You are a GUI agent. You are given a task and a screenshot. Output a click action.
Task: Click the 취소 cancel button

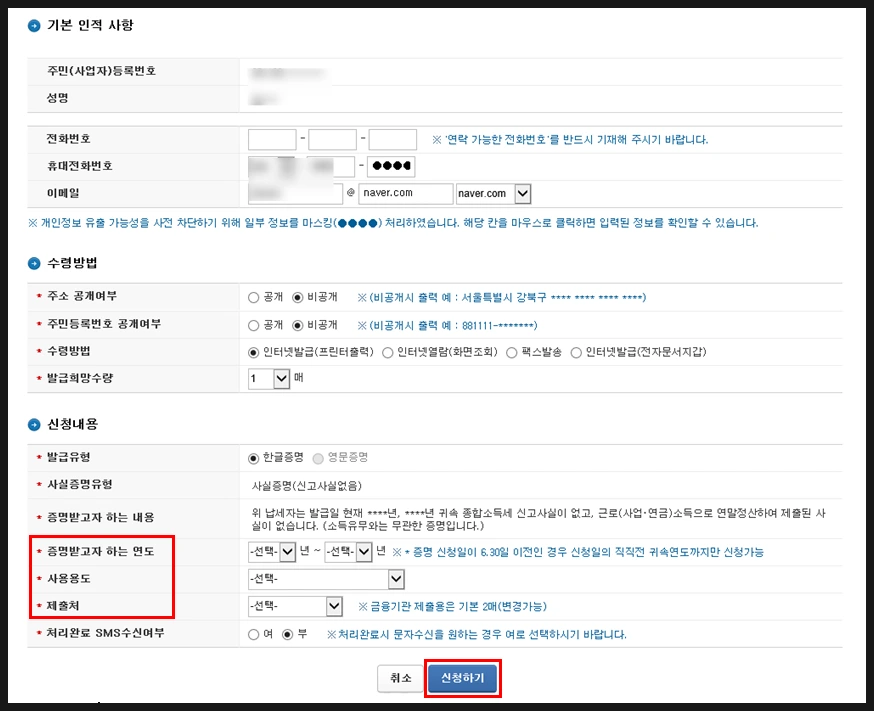tap(401, 678)
